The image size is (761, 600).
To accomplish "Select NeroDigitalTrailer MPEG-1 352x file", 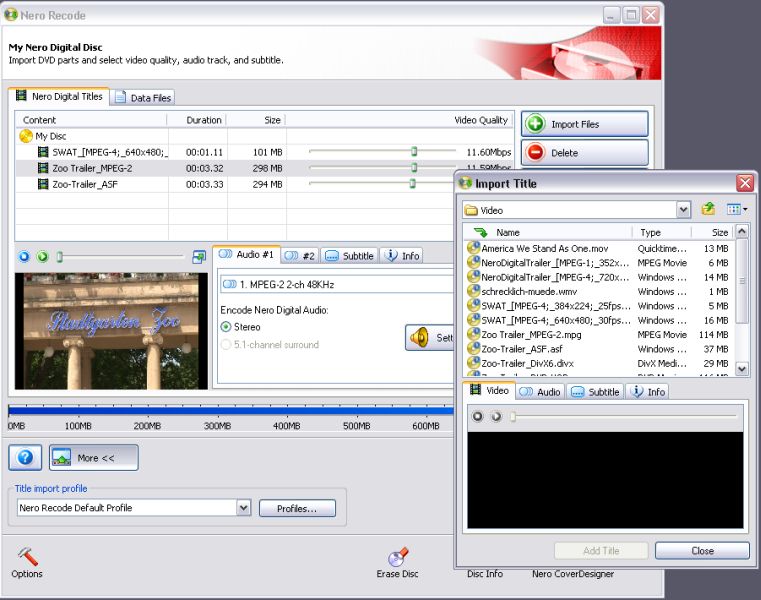I will (x=598, y=263).
